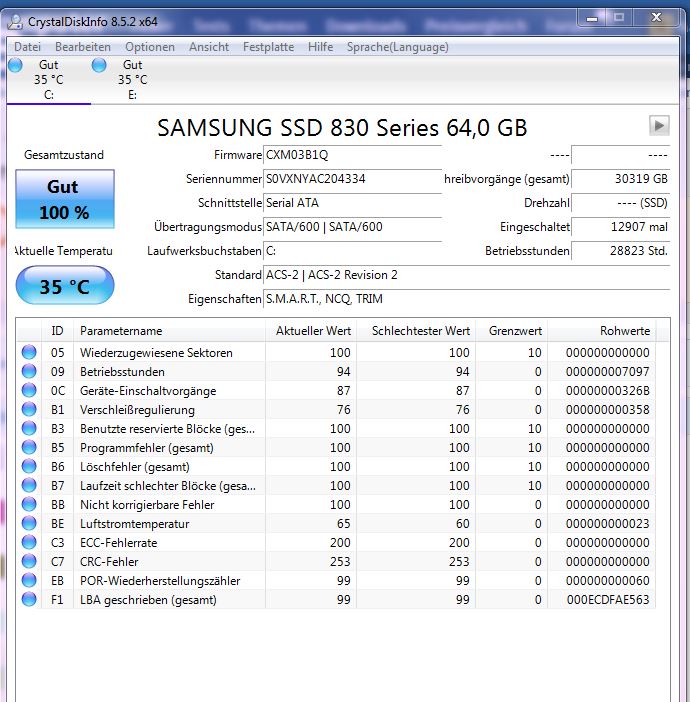
Task: Click the CRC-Fehler parameter name
Action: (x=109, y=562)
